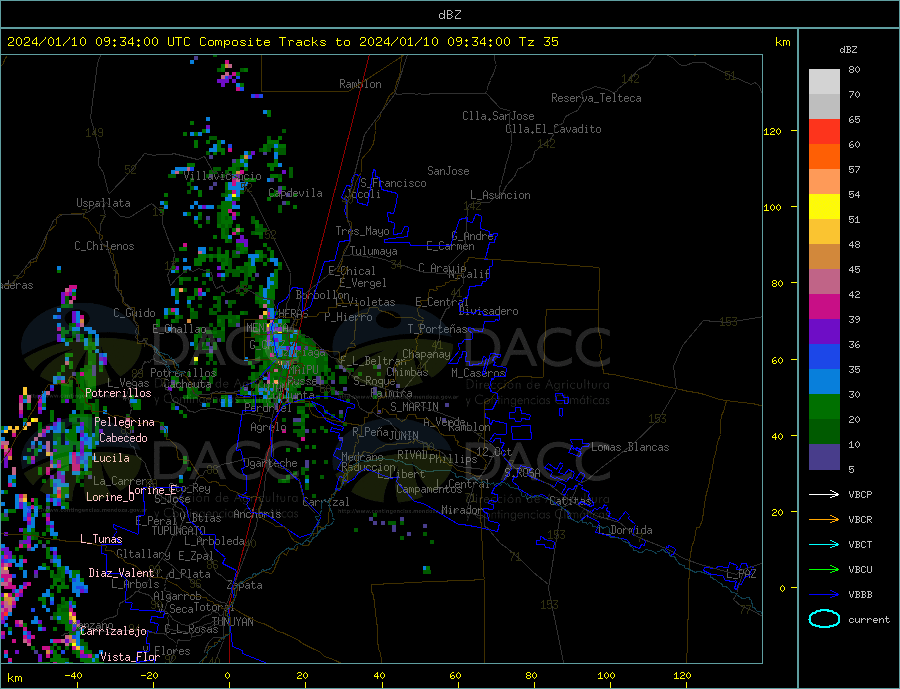Select the bright green swatch between 30 and 20
900x689 pixels.
click(x=824, y=407)
